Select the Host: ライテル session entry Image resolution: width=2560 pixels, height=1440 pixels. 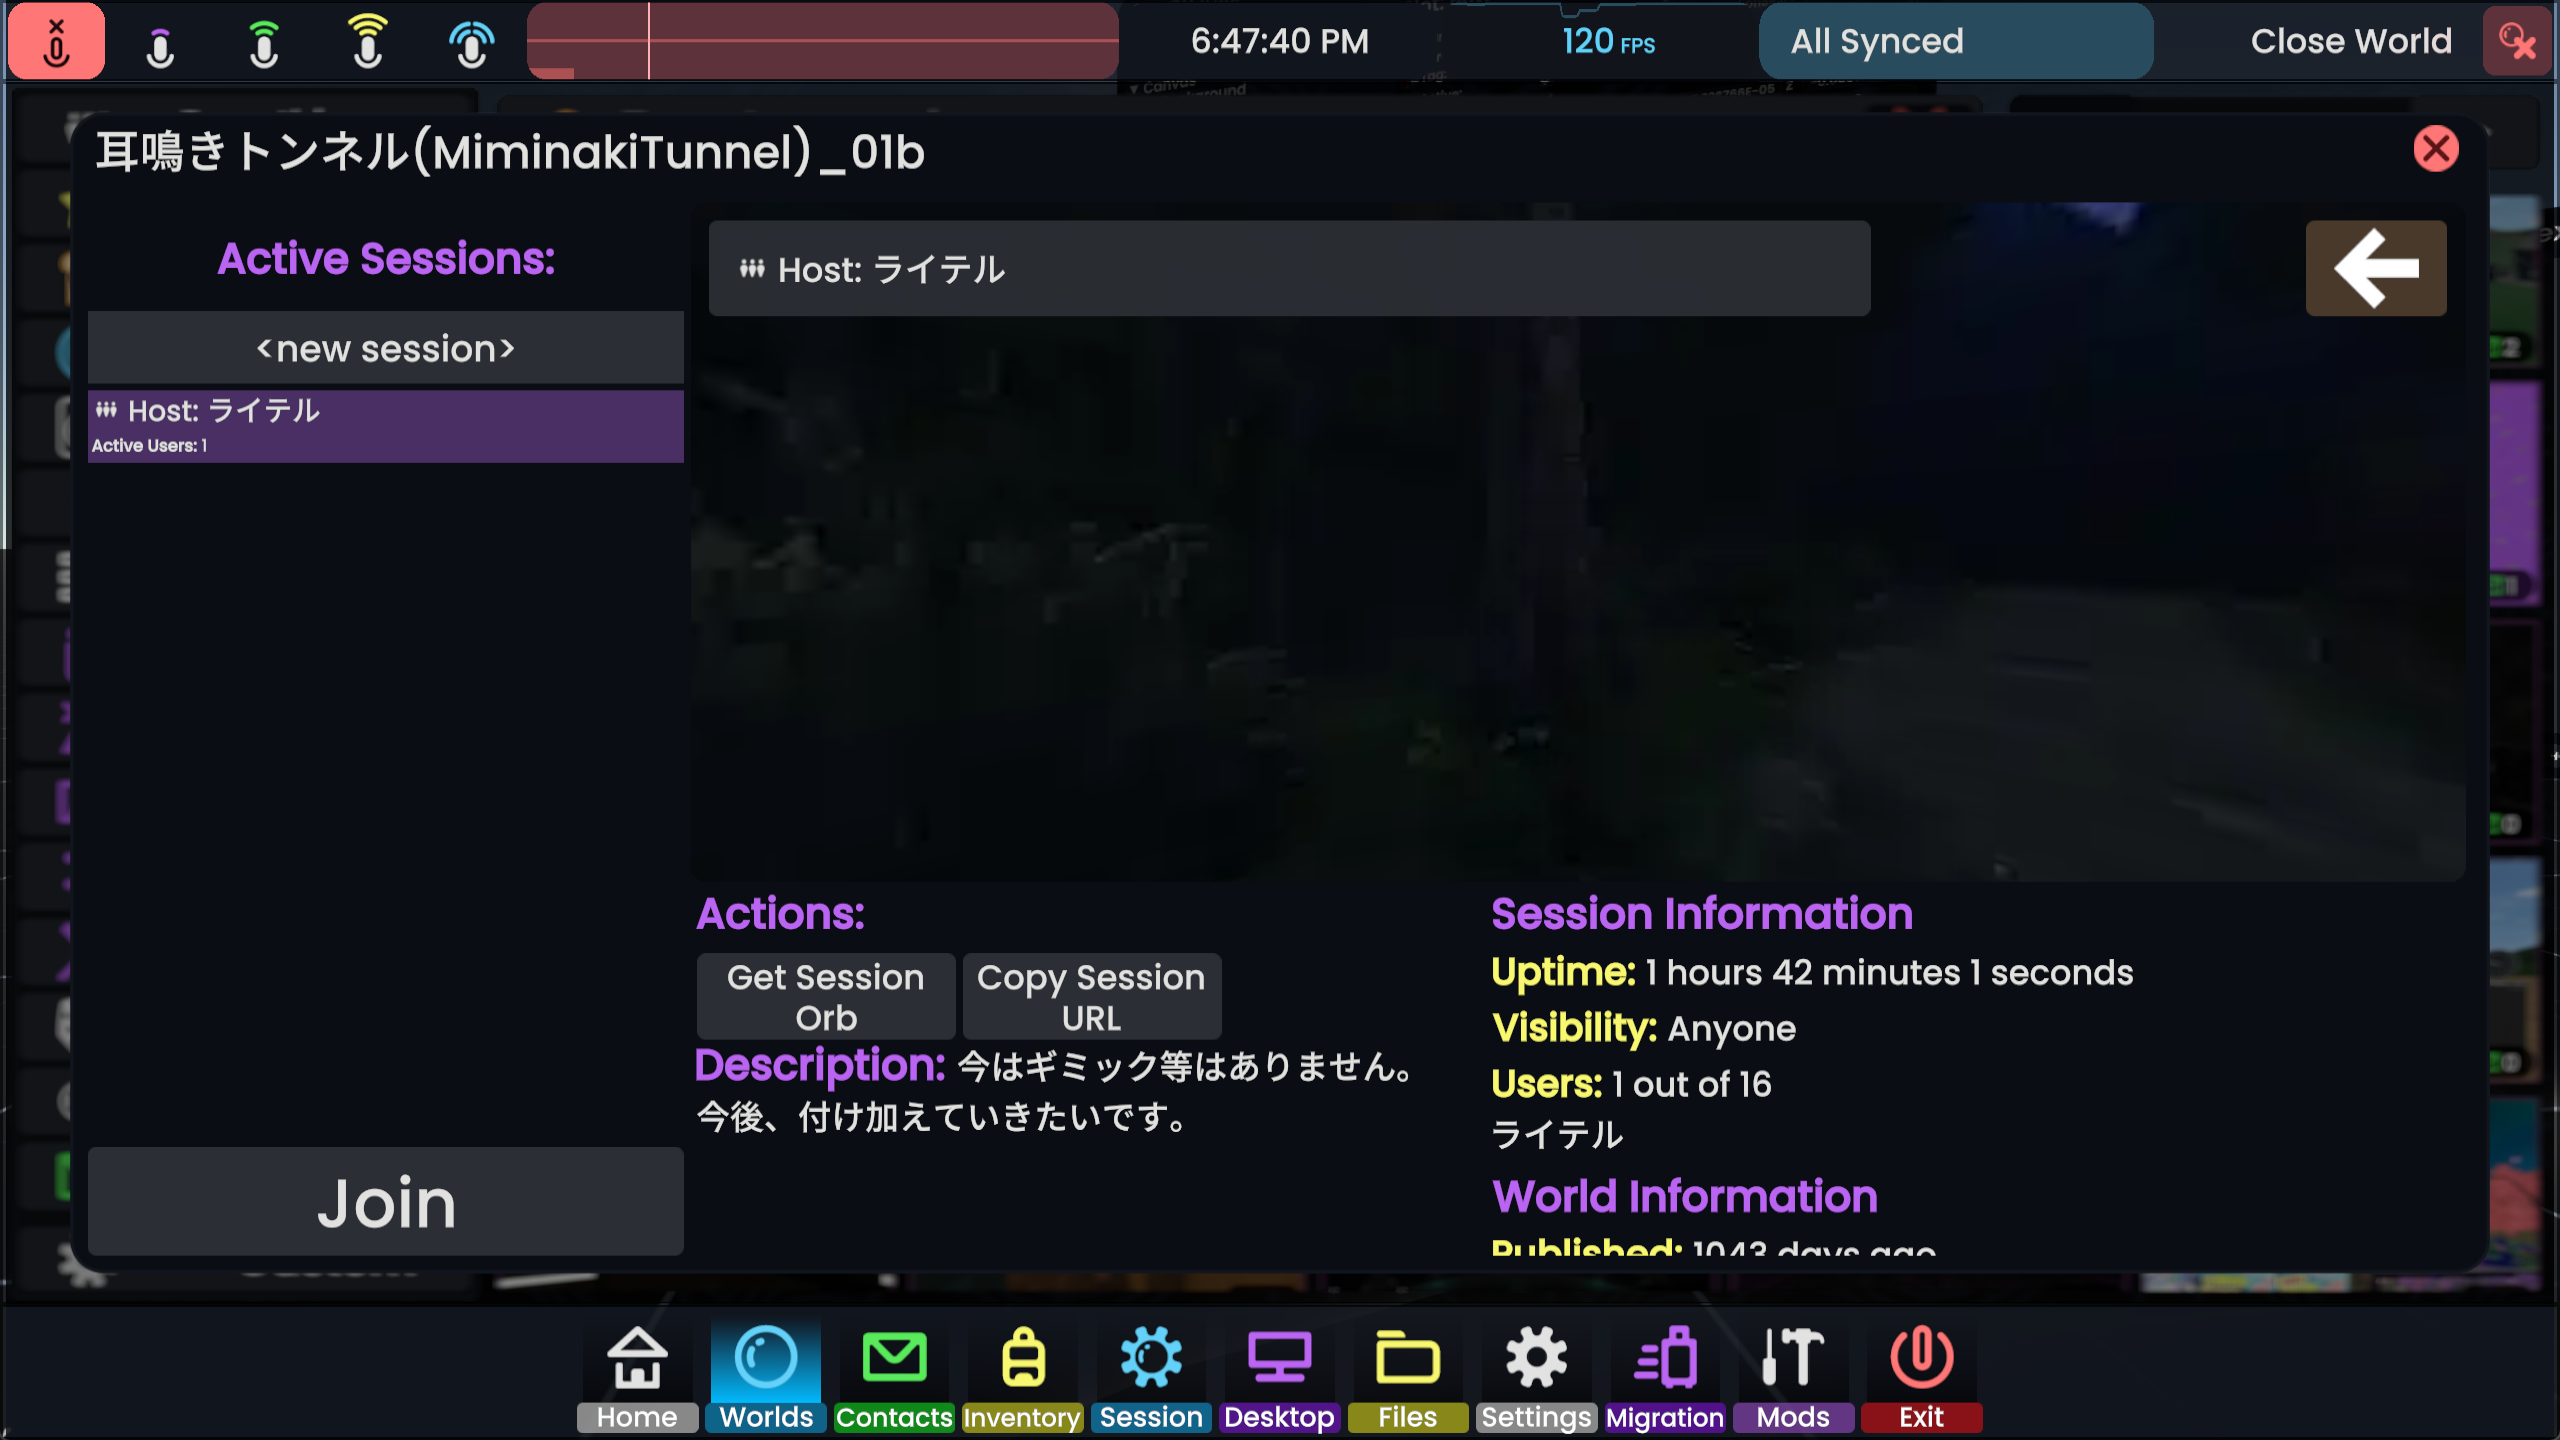click(386, 426)
